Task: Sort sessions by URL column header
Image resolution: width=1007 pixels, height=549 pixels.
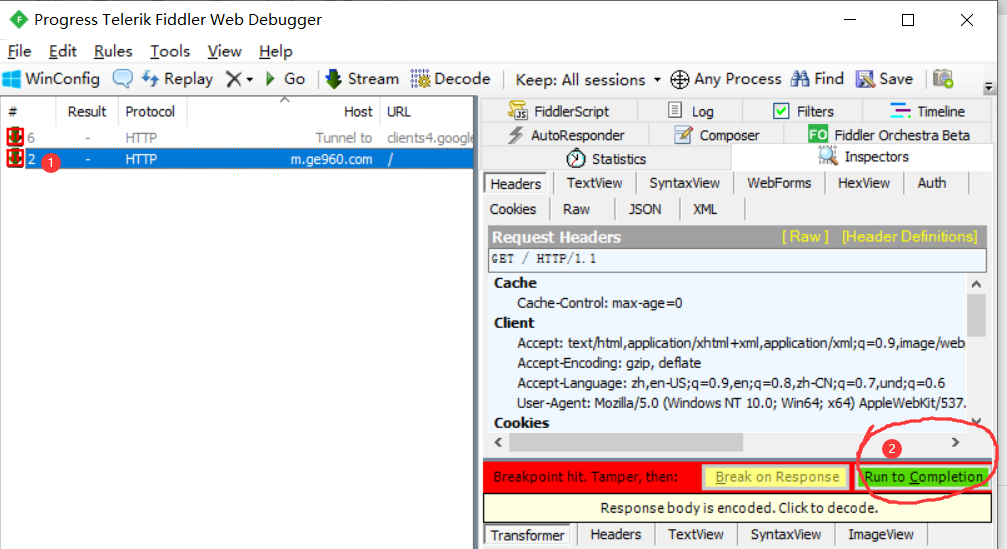Action: (x=426, y=112)
